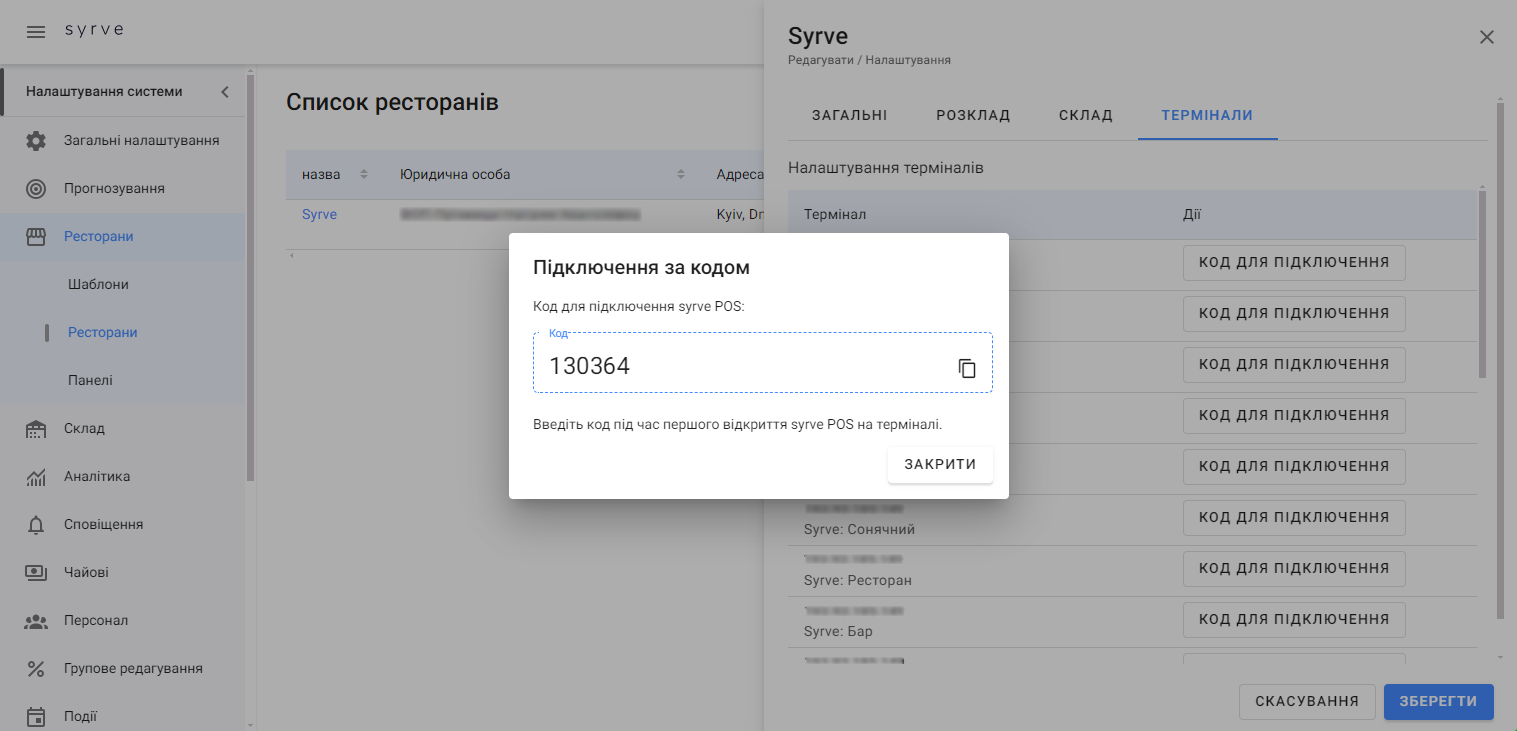Viewport: 1517px width, 731px height.
Task: Click the ЗБЕРЕГТИ button
Action: pyautogui.click(x=1439, y=702)
